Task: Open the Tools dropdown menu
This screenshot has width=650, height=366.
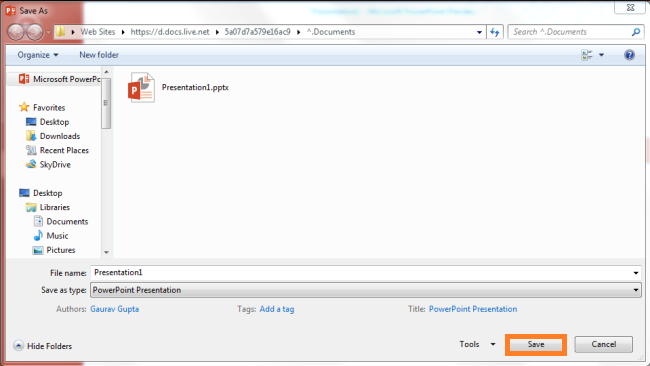Action: 477,344
